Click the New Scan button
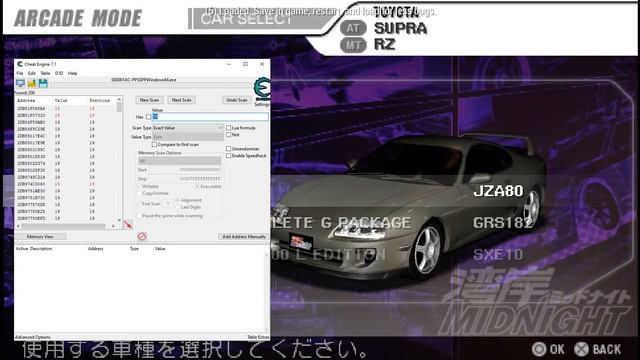The width and height of the screenshot is (640, 360). tap(149, 100)
